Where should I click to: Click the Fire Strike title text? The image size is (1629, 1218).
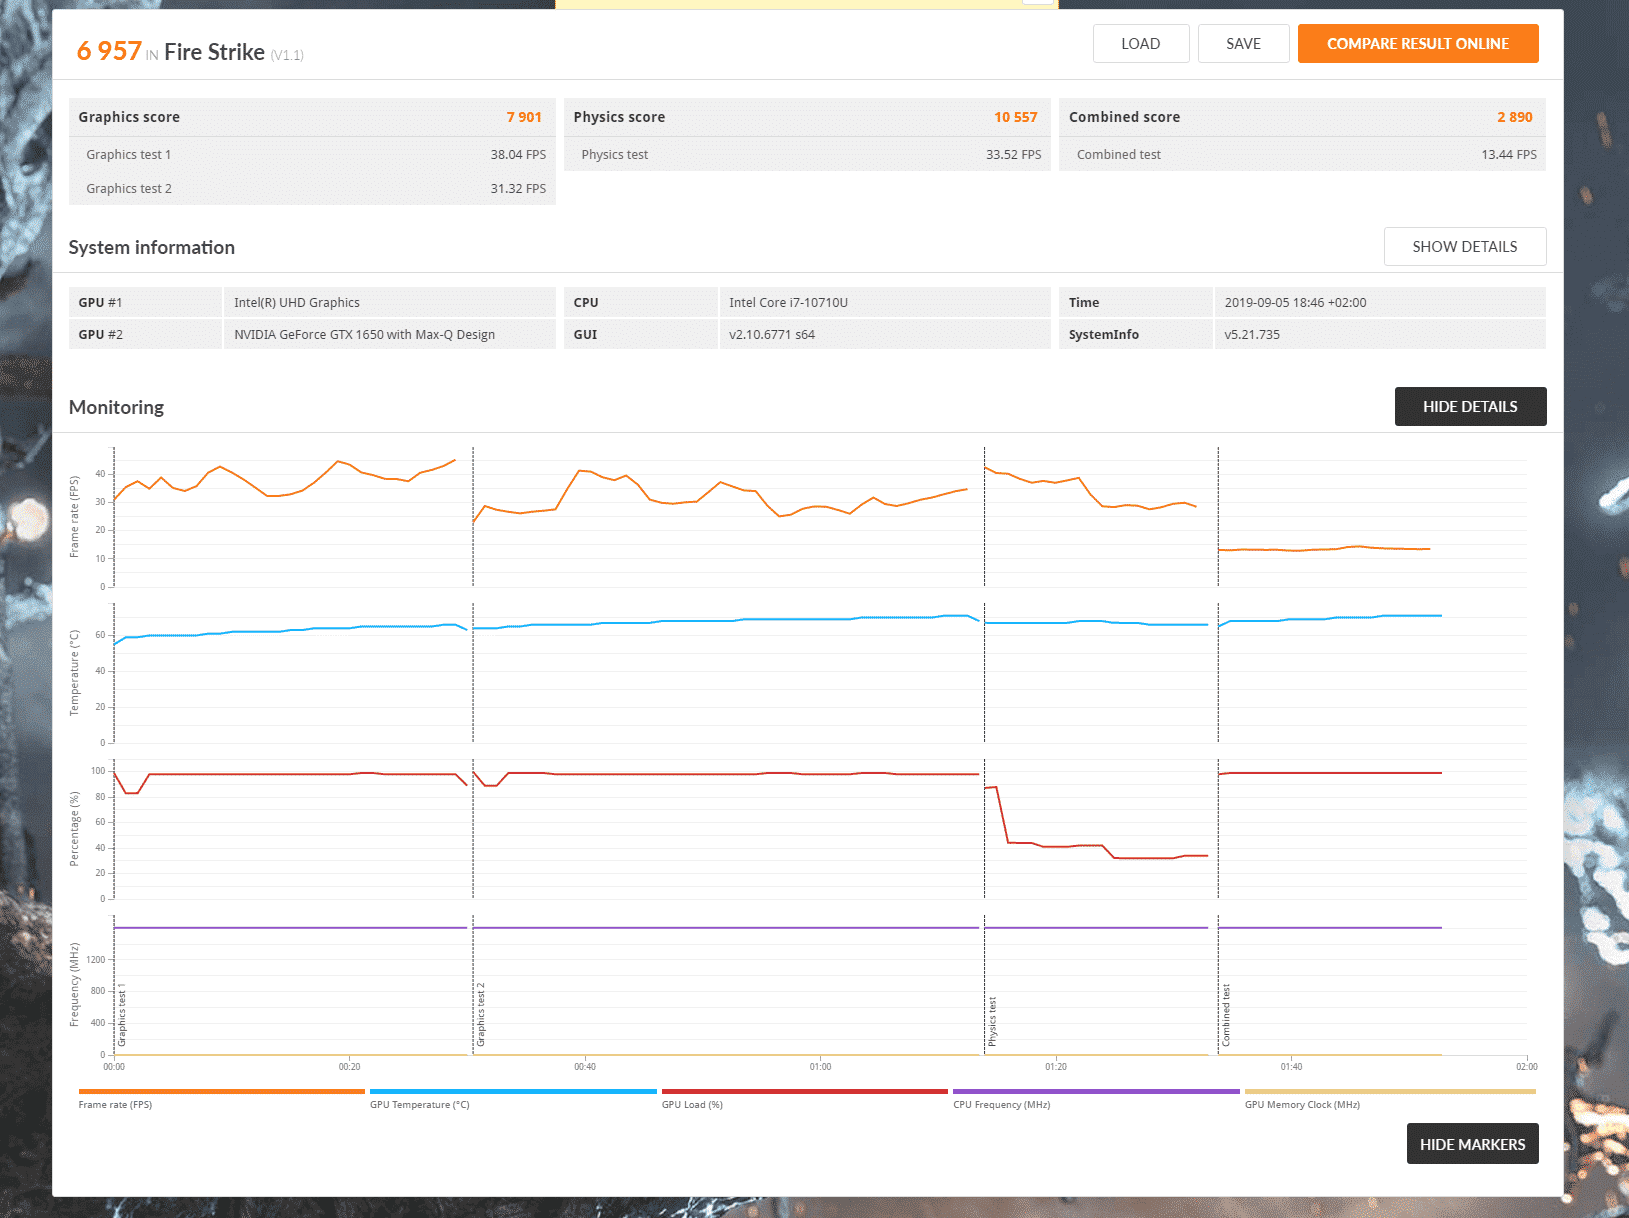point(214,52)
